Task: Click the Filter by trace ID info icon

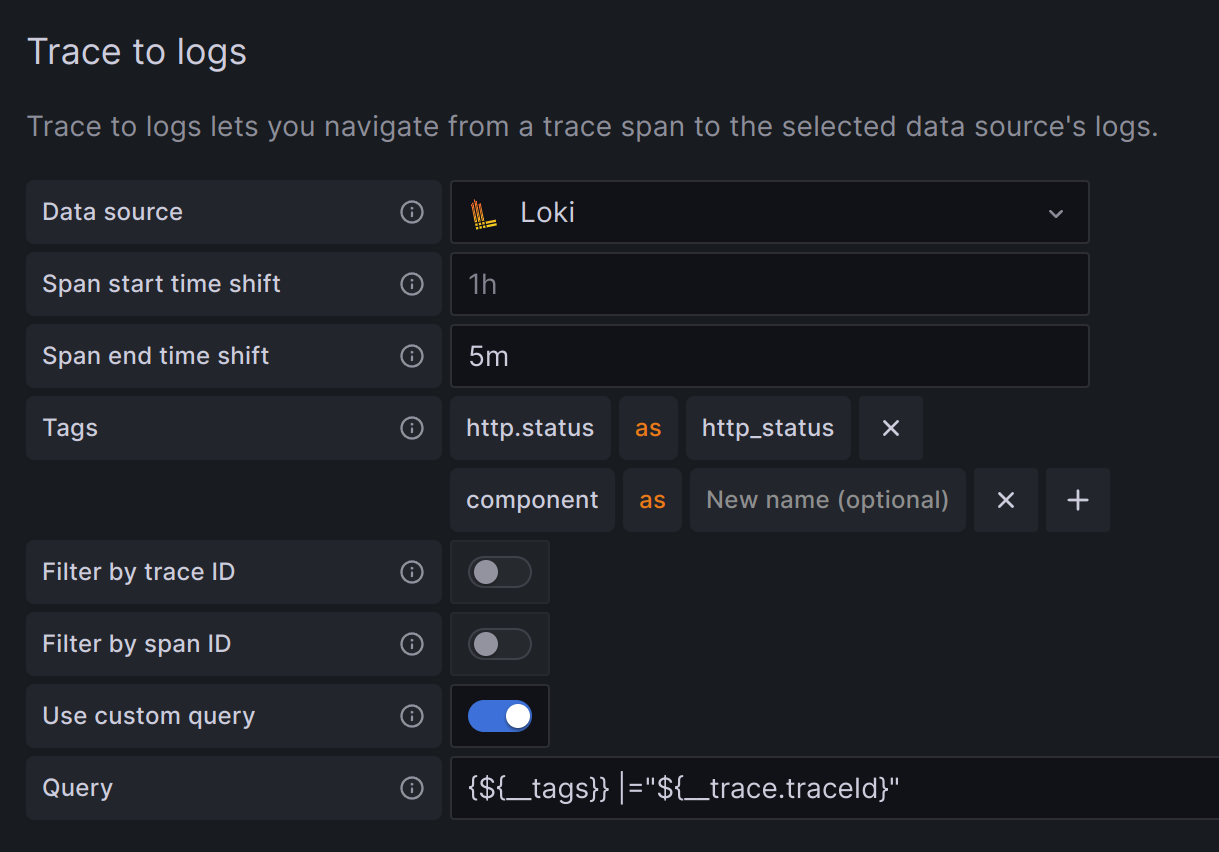Action: point(412,572)
